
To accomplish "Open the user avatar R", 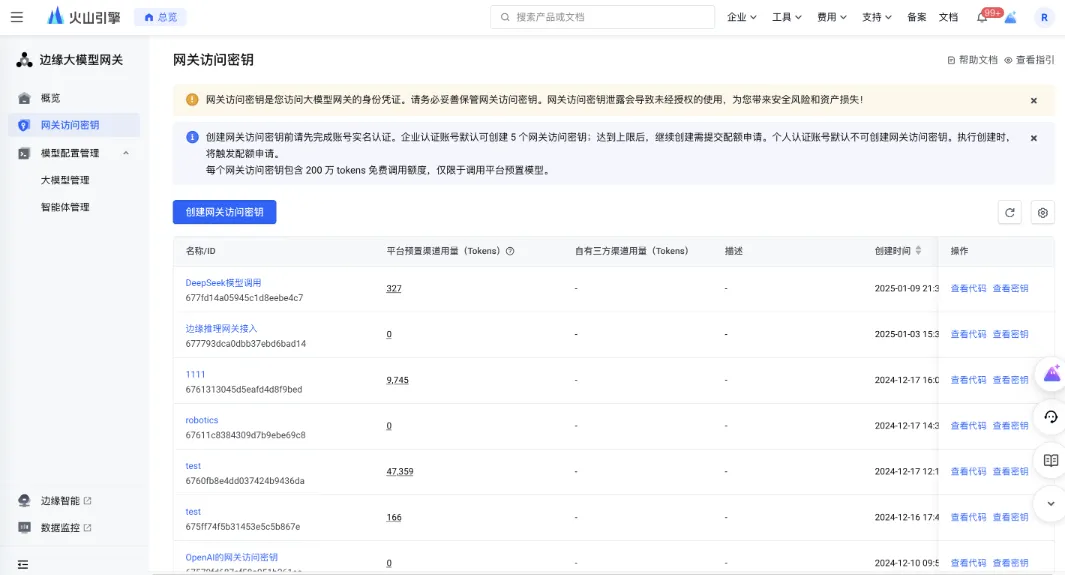I will [1044, 17].
